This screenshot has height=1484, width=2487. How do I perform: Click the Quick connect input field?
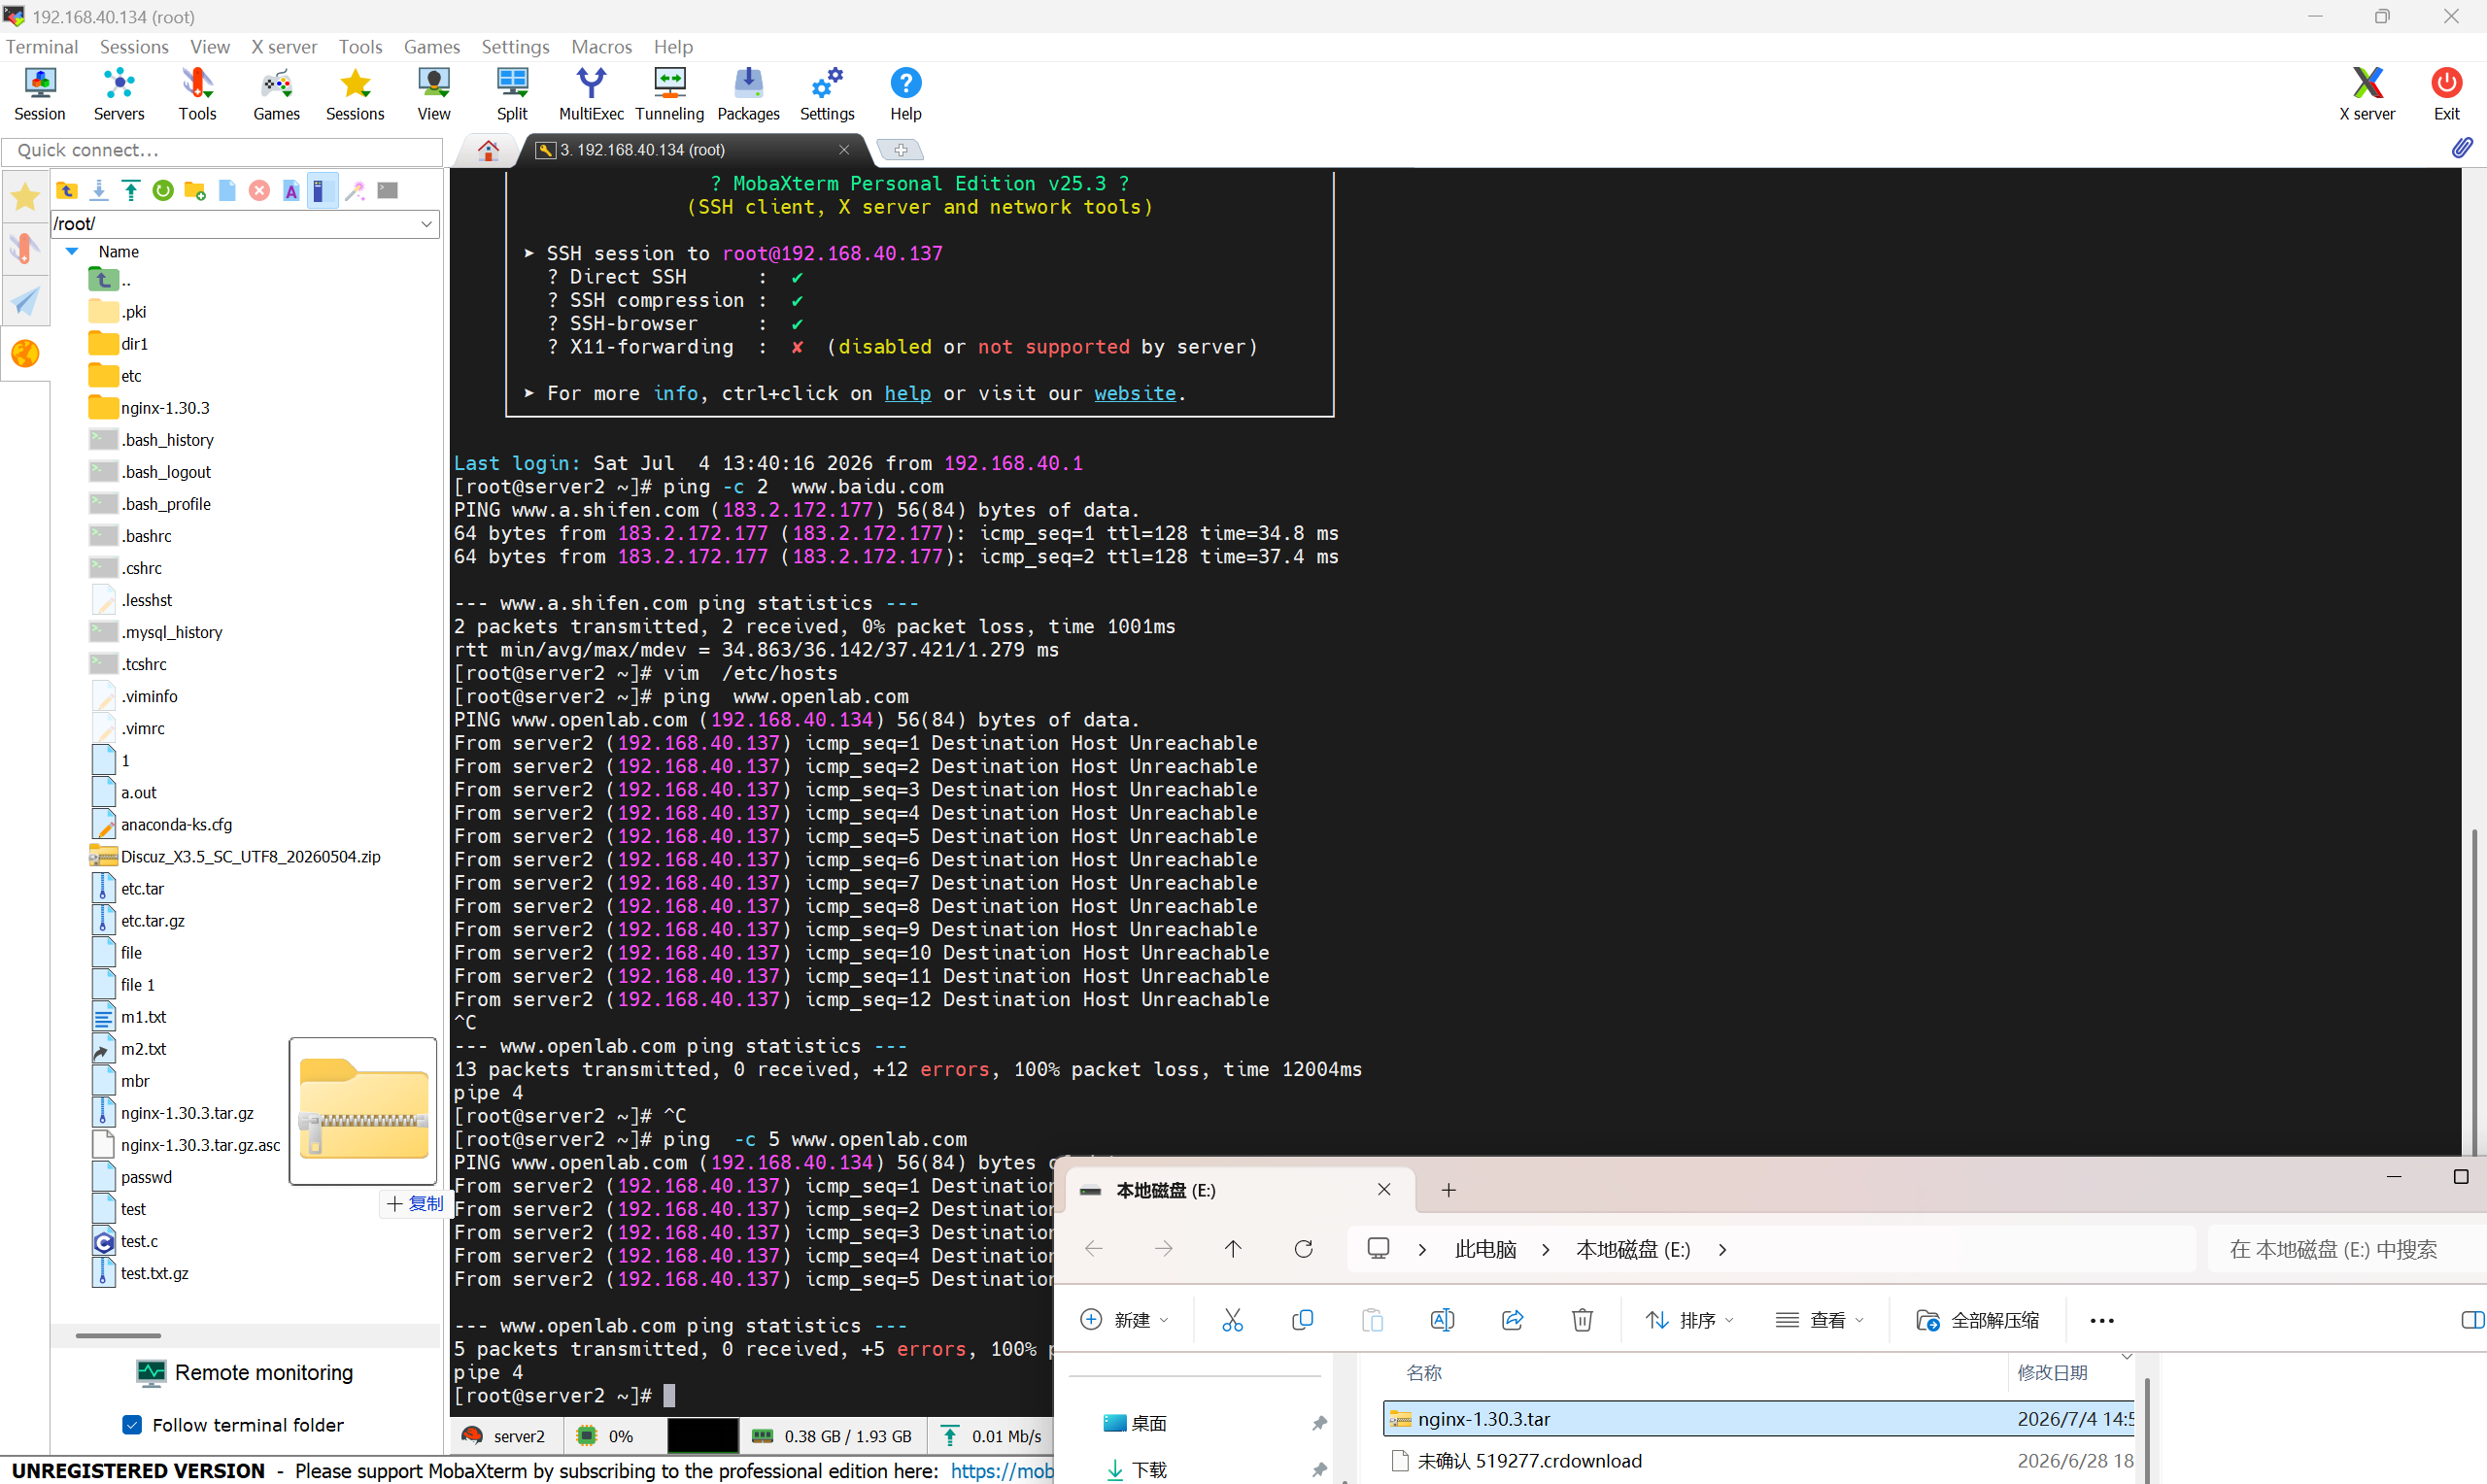pos(222,150)
